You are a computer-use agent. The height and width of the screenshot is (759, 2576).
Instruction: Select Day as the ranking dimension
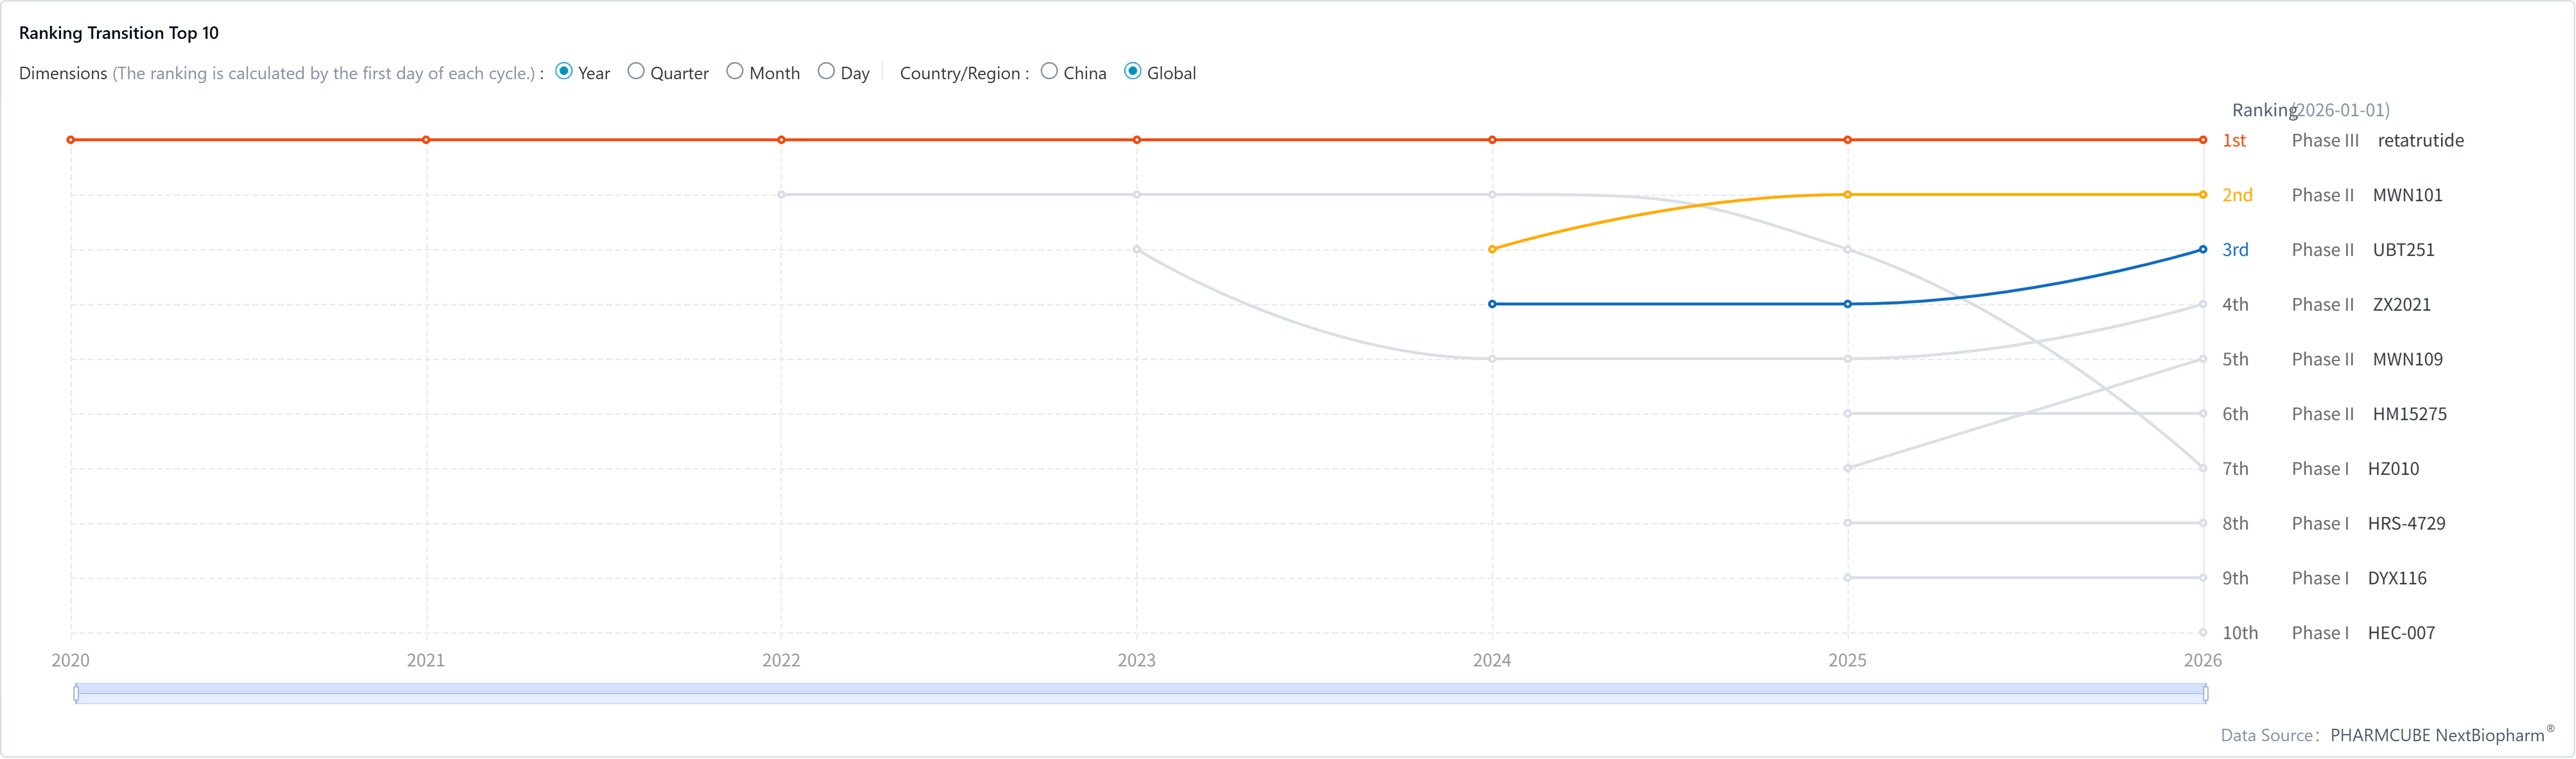coord(826,72)
